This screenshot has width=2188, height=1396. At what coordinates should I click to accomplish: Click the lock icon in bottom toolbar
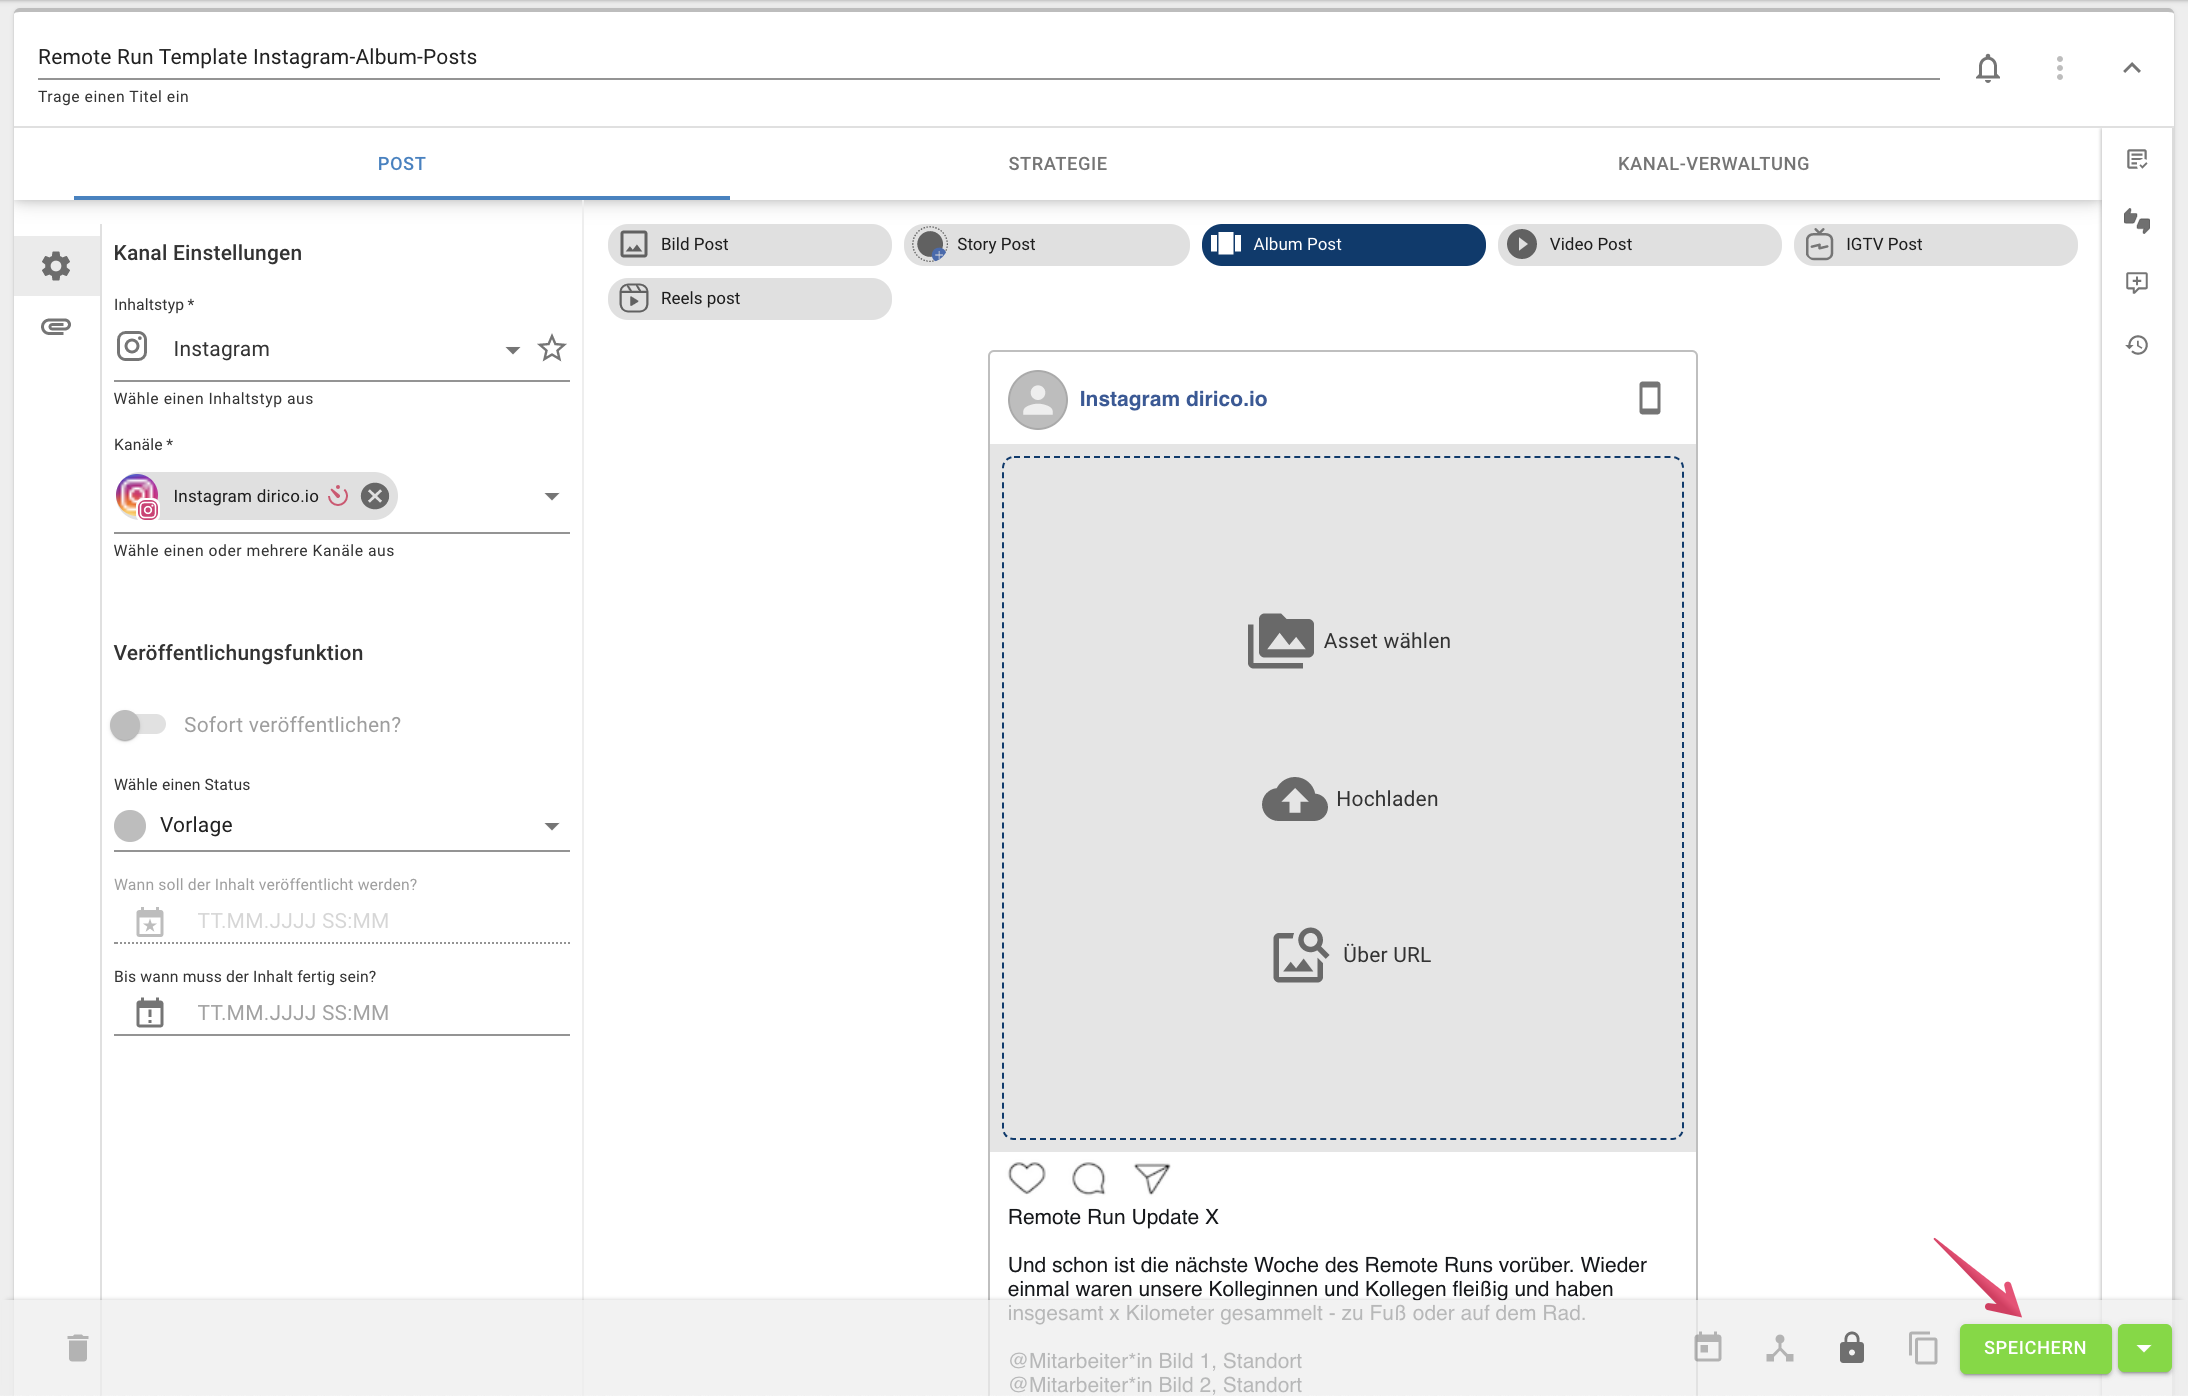pos(1852,1348)
